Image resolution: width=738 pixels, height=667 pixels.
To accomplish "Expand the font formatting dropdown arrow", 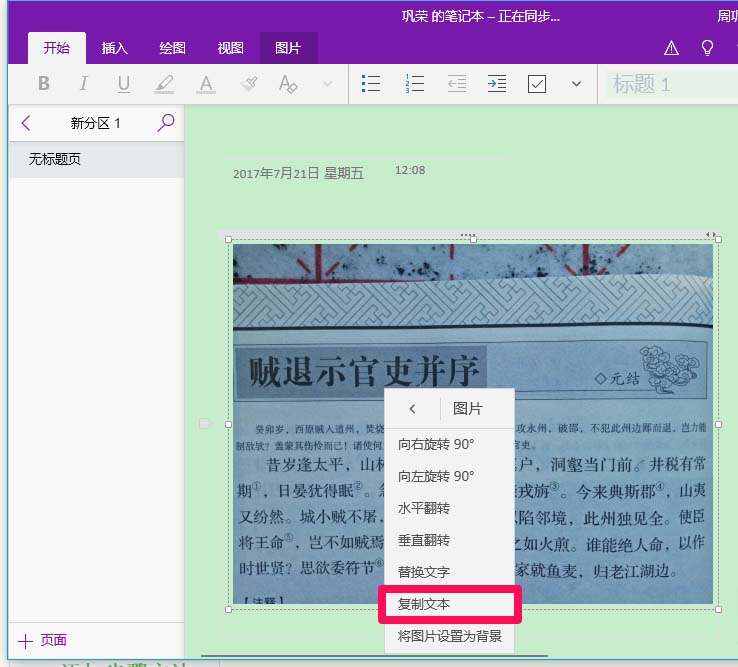I will click(x=327, y=84).
